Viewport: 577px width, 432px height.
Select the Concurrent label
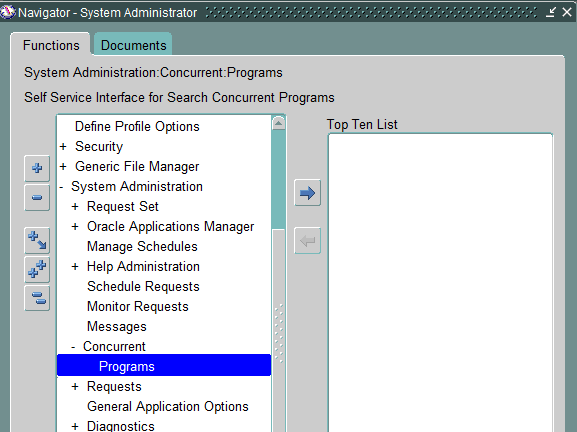point(114,347)
